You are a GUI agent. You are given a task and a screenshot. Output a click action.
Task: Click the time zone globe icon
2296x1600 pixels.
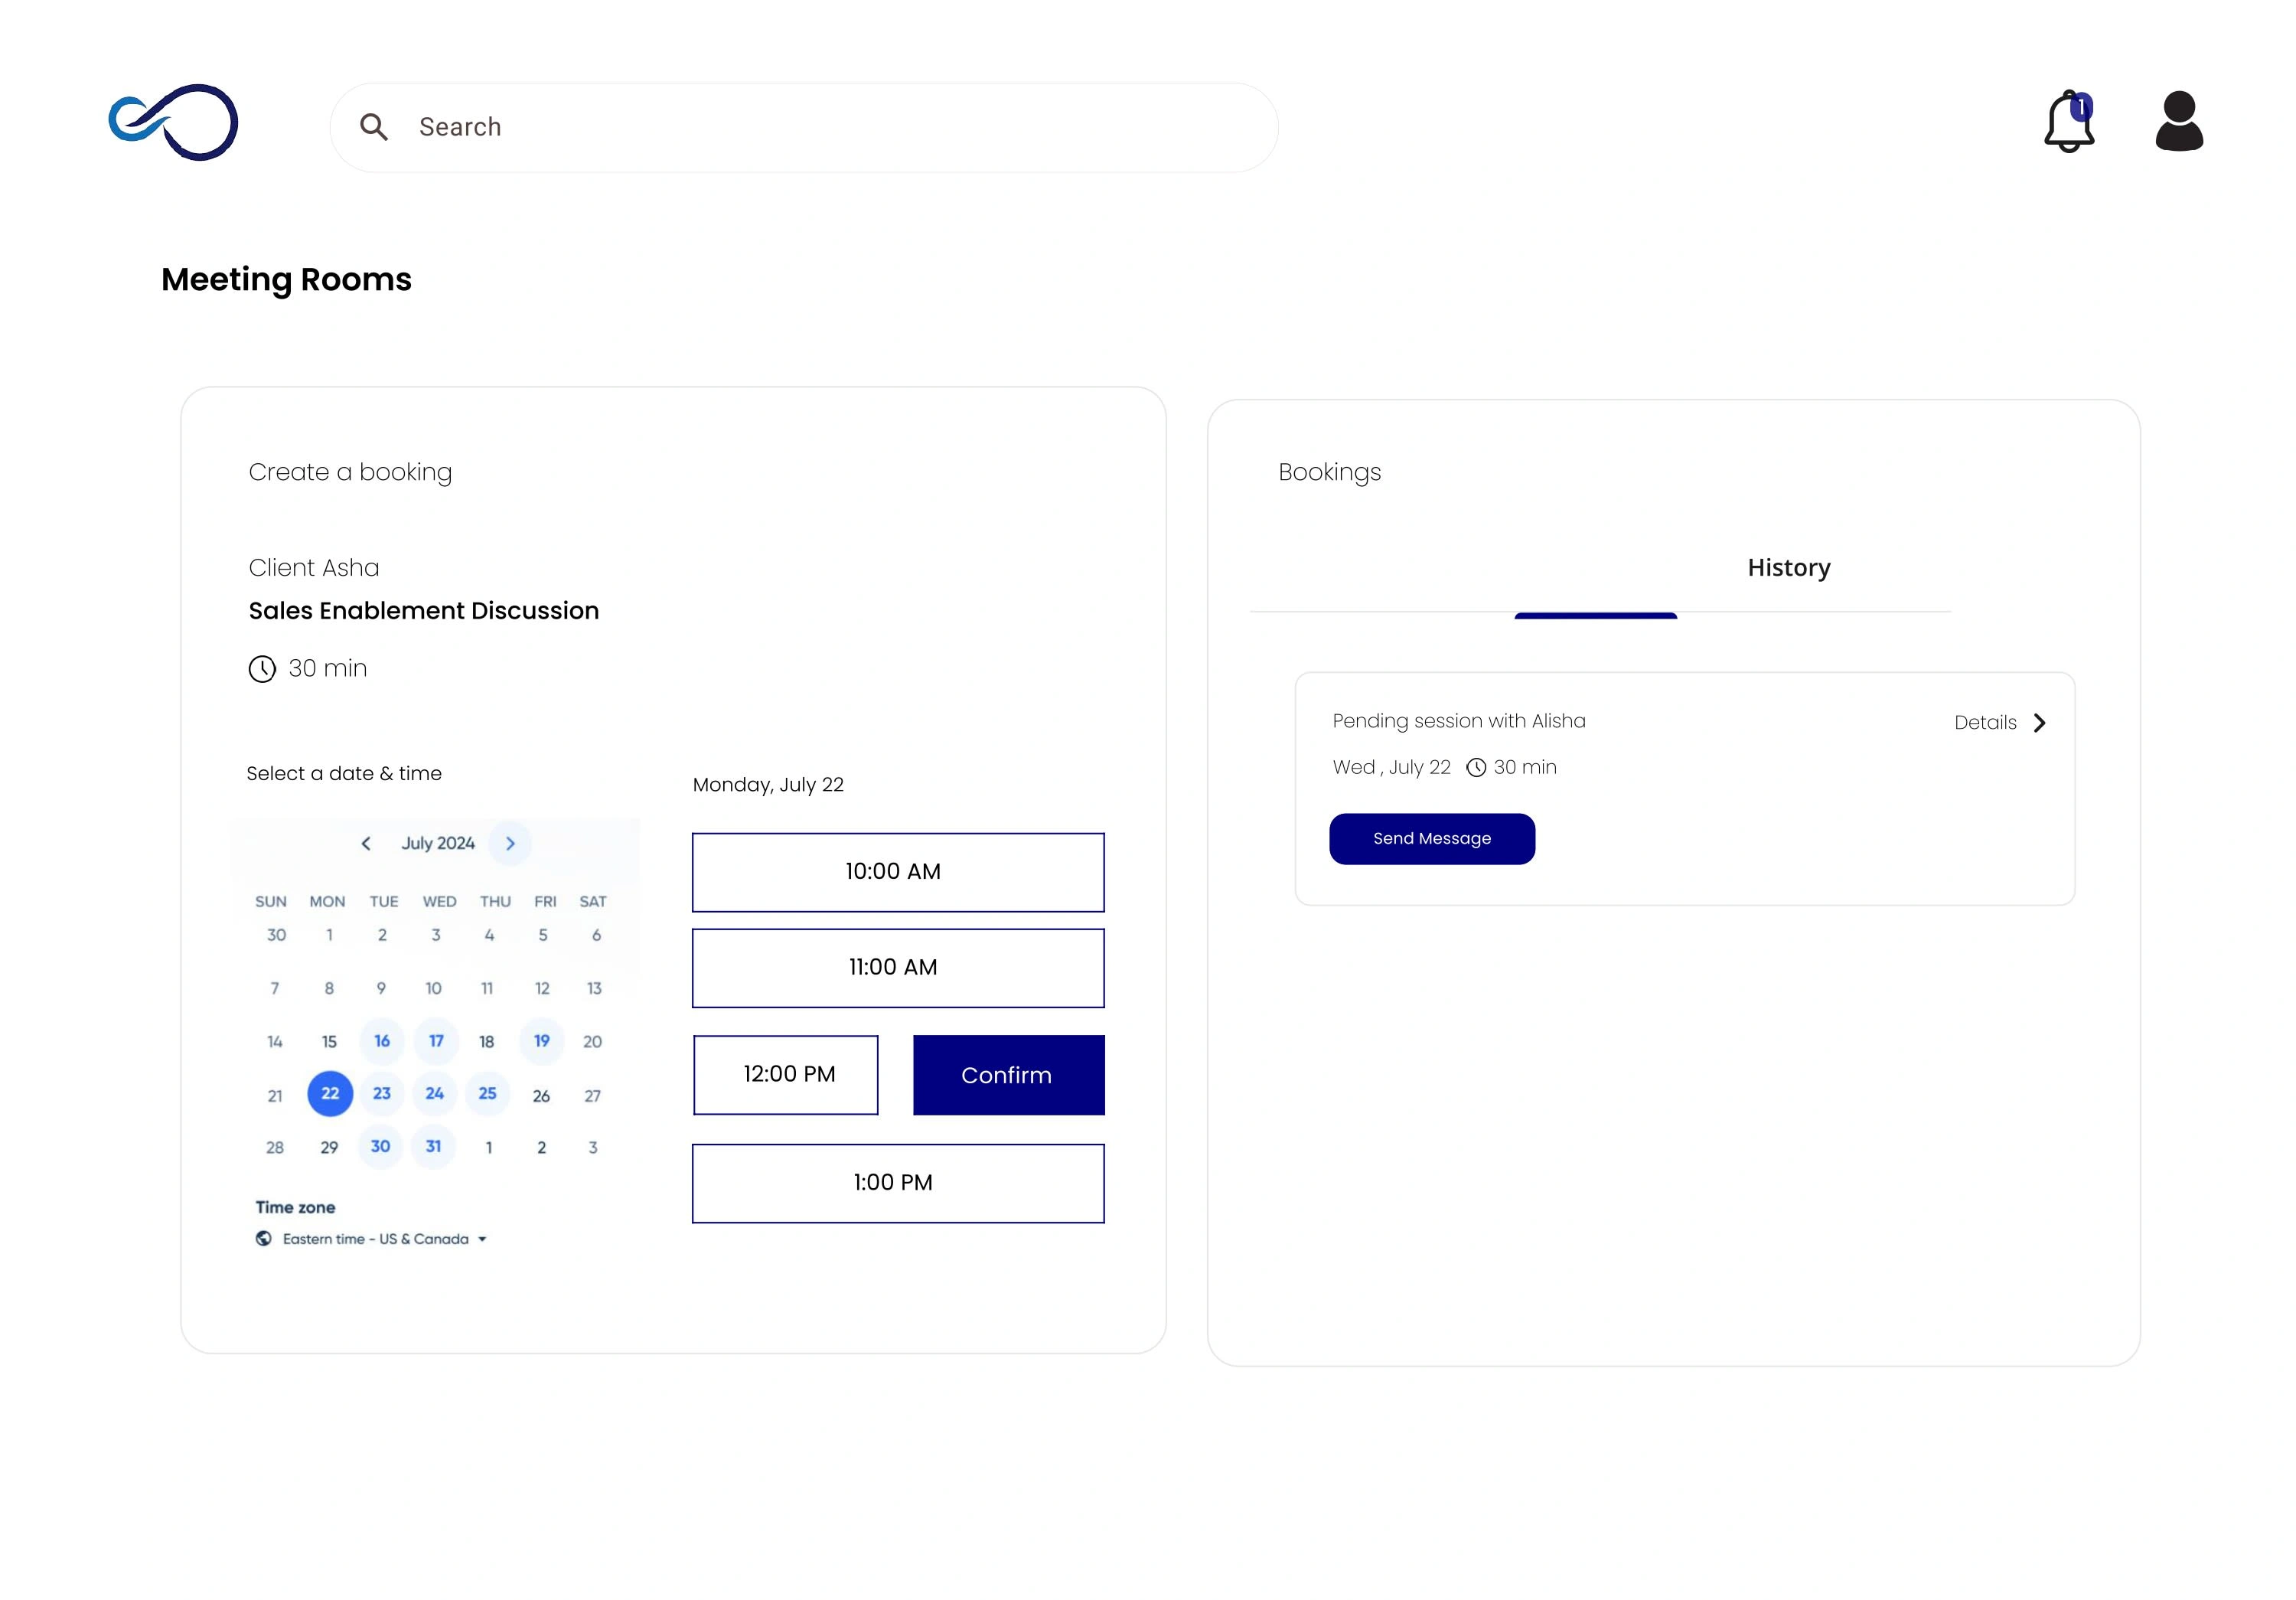tap(263, 1238)
